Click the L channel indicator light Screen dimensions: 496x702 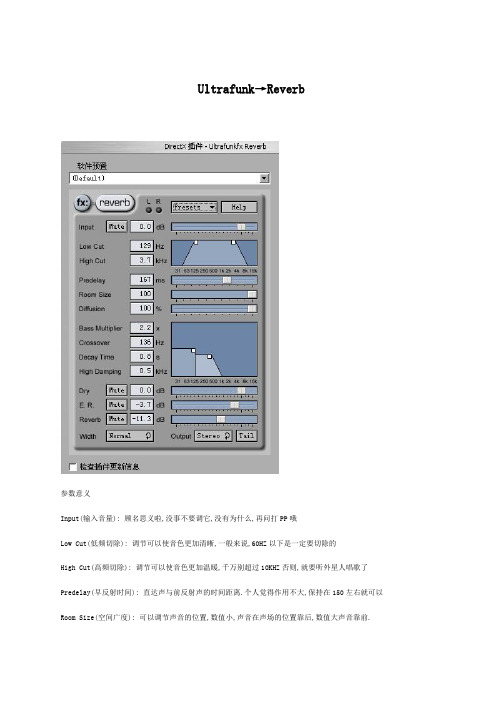tap(149, 210)
